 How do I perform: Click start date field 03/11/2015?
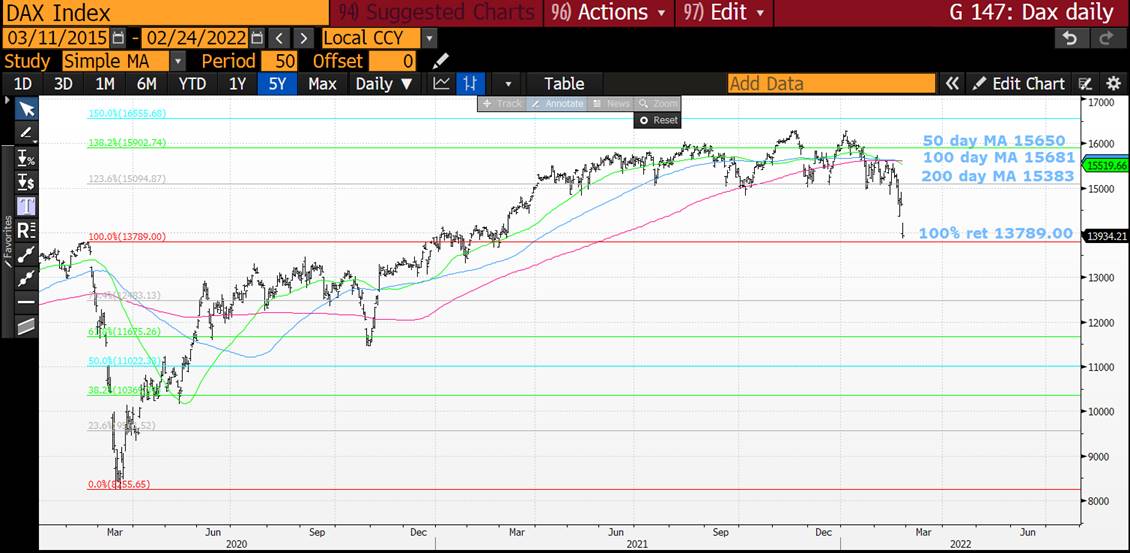pyautogui.click(x=56, y=37)
